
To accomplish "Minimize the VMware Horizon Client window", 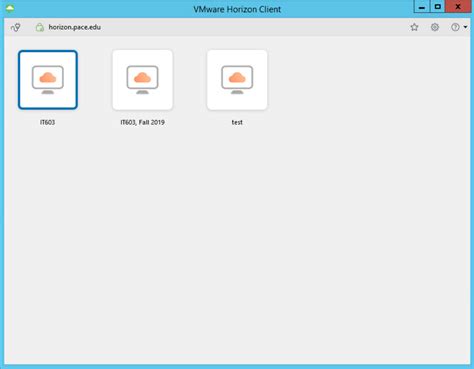I will click(x=422, y=7).
